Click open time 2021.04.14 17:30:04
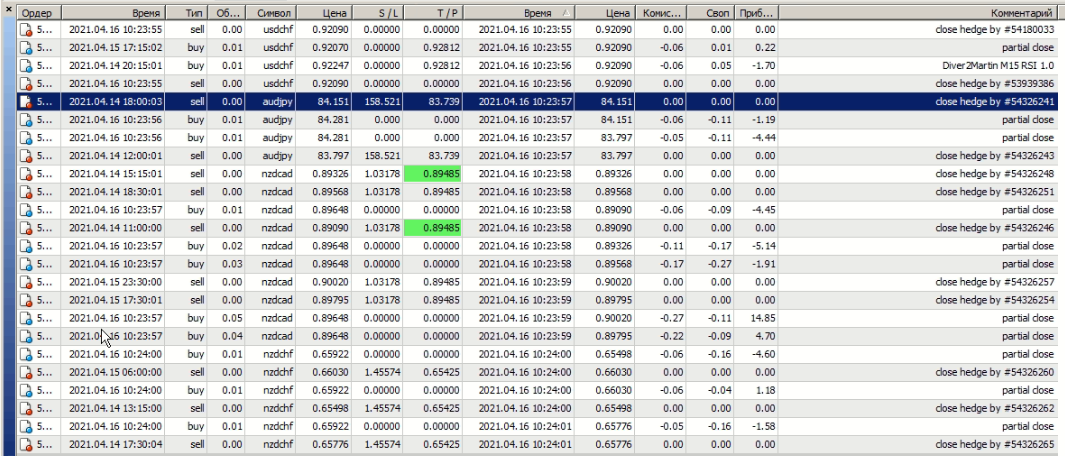The height and width of the screenshot is (456, 1065). tap(115, 444)
